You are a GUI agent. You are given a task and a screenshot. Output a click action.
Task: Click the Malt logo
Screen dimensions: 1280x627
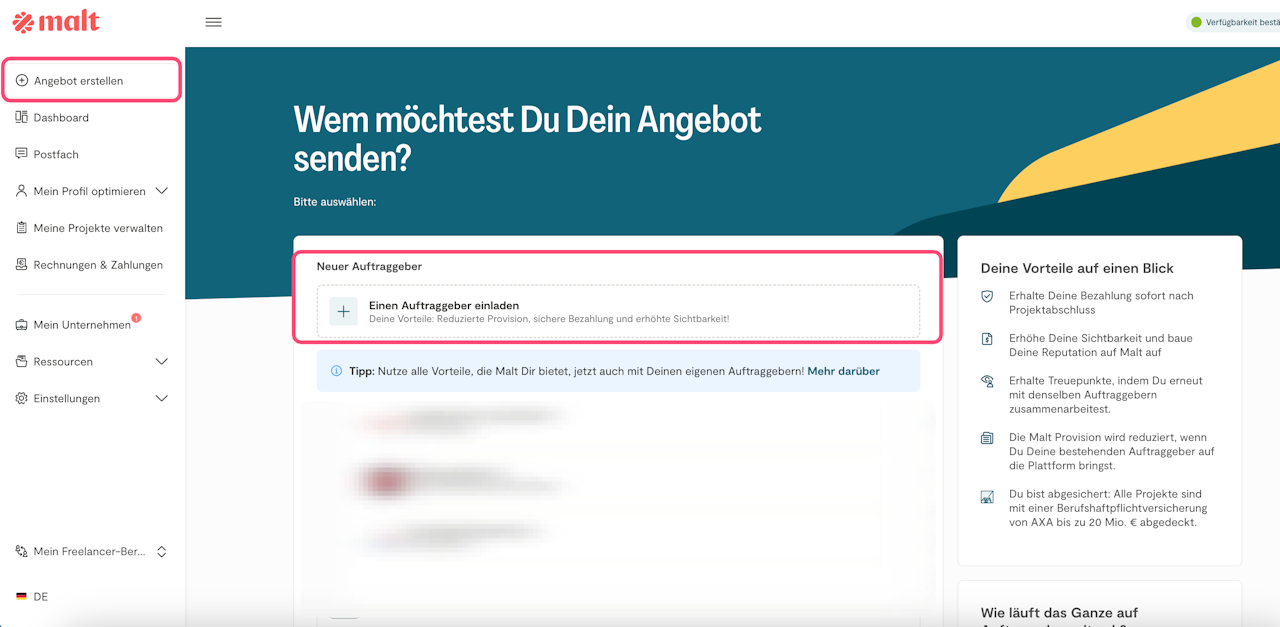56,21
